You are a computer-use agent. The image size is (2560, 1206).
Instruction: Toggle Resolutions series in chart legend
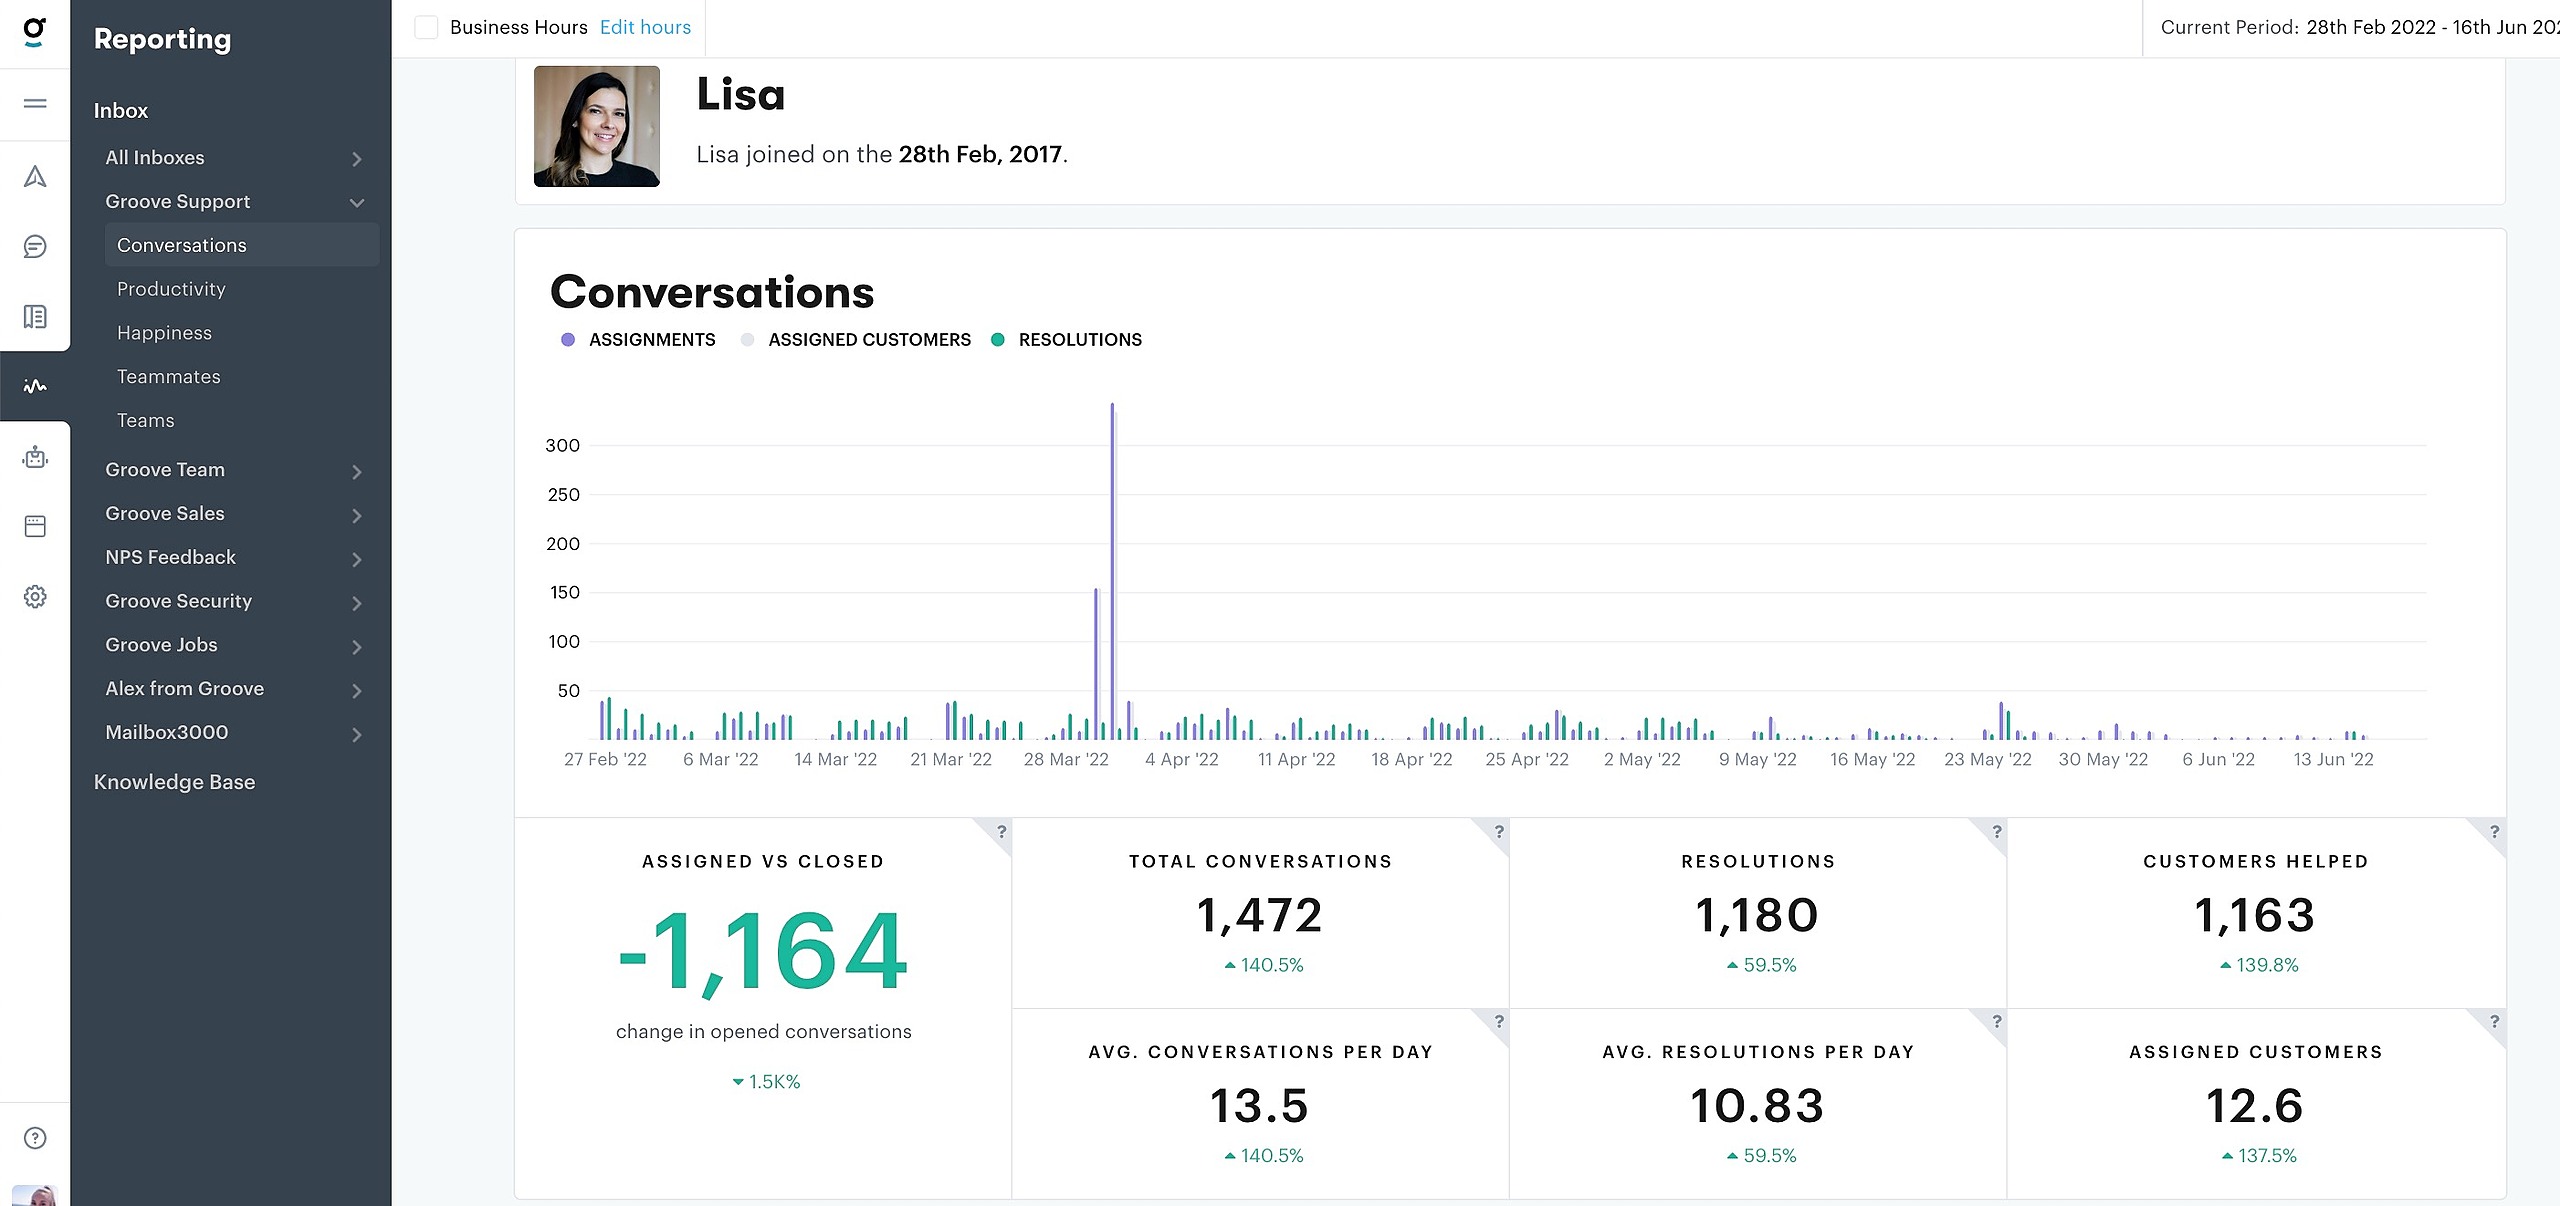pyautogui.click(x=1079, y=340)
